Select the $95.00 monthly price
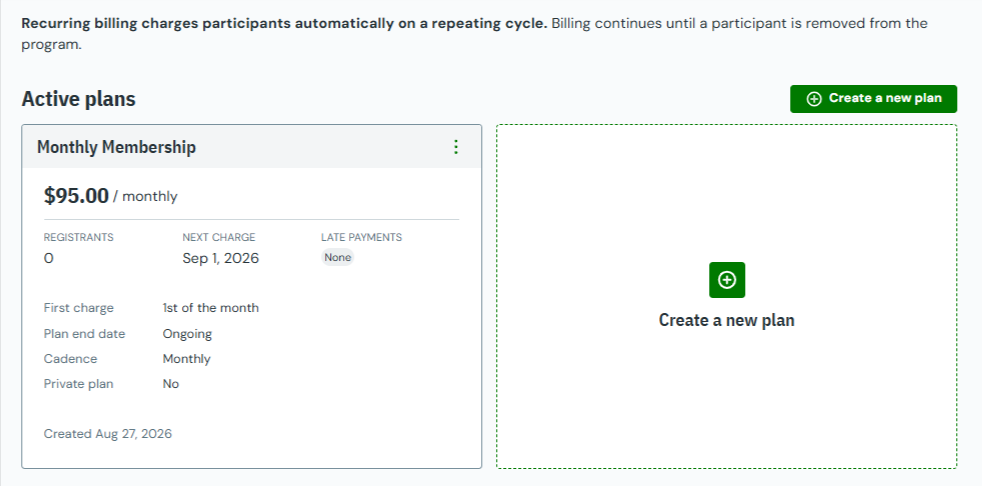 pos(110,196)
